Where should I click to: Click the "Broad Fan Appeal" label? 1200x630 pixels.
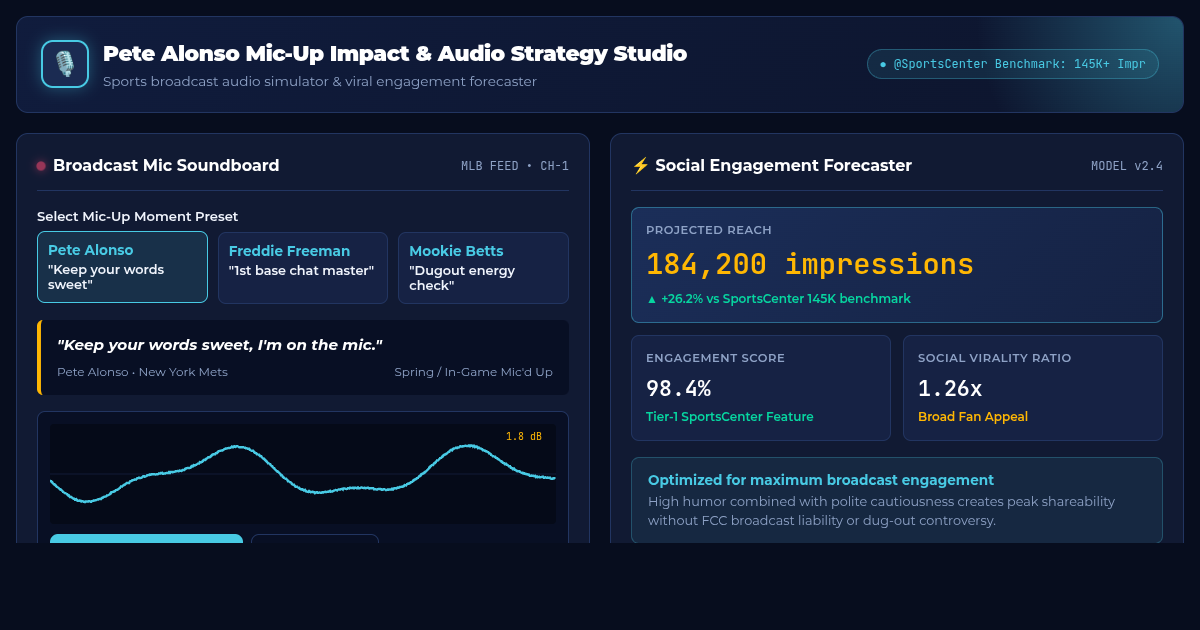click(x=973, y=417)
